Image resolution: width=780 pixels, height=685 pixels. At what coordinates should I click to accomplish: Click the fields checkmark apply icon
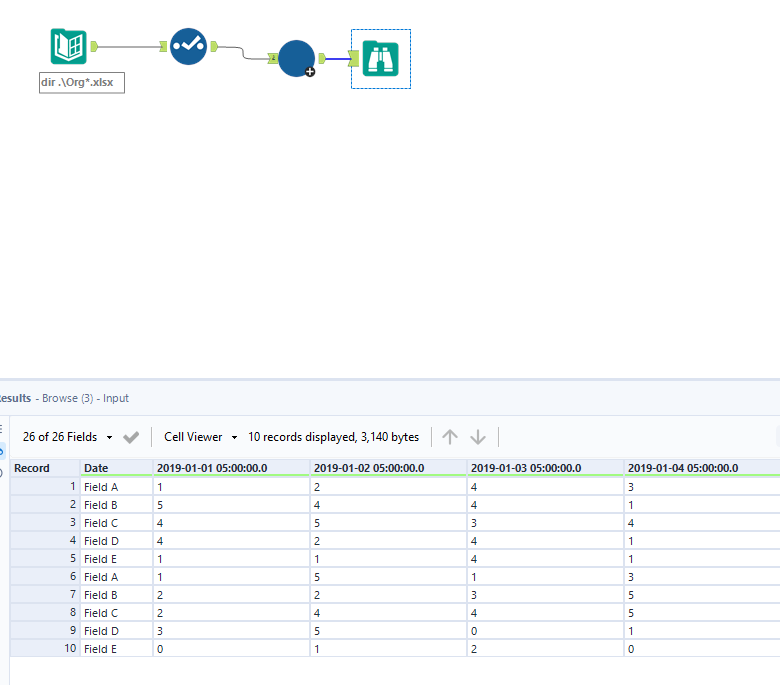[x=131, y=437]
